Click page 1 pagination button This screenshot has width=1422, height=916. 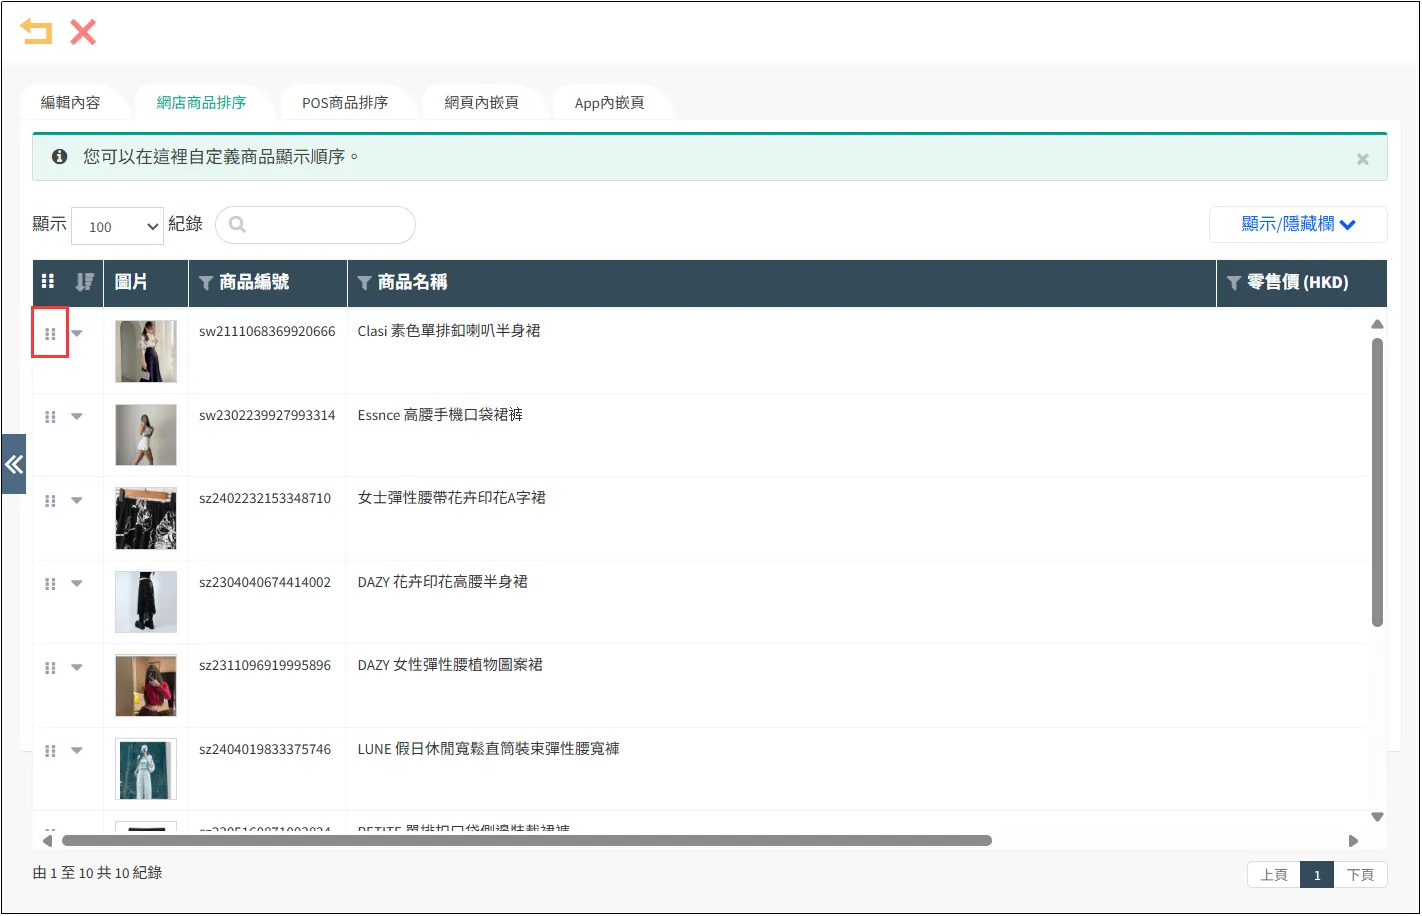tap(1317, 875)
